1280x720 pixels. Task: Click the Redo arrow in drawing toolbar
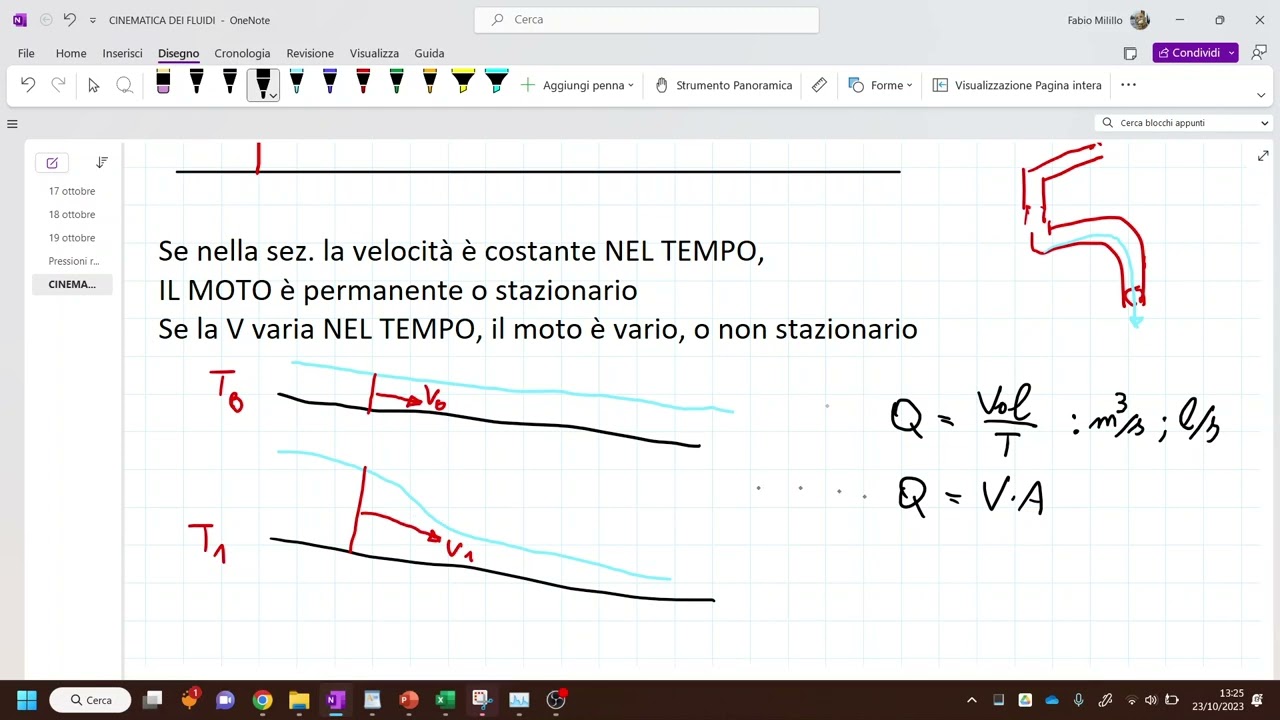coord(58,85)
